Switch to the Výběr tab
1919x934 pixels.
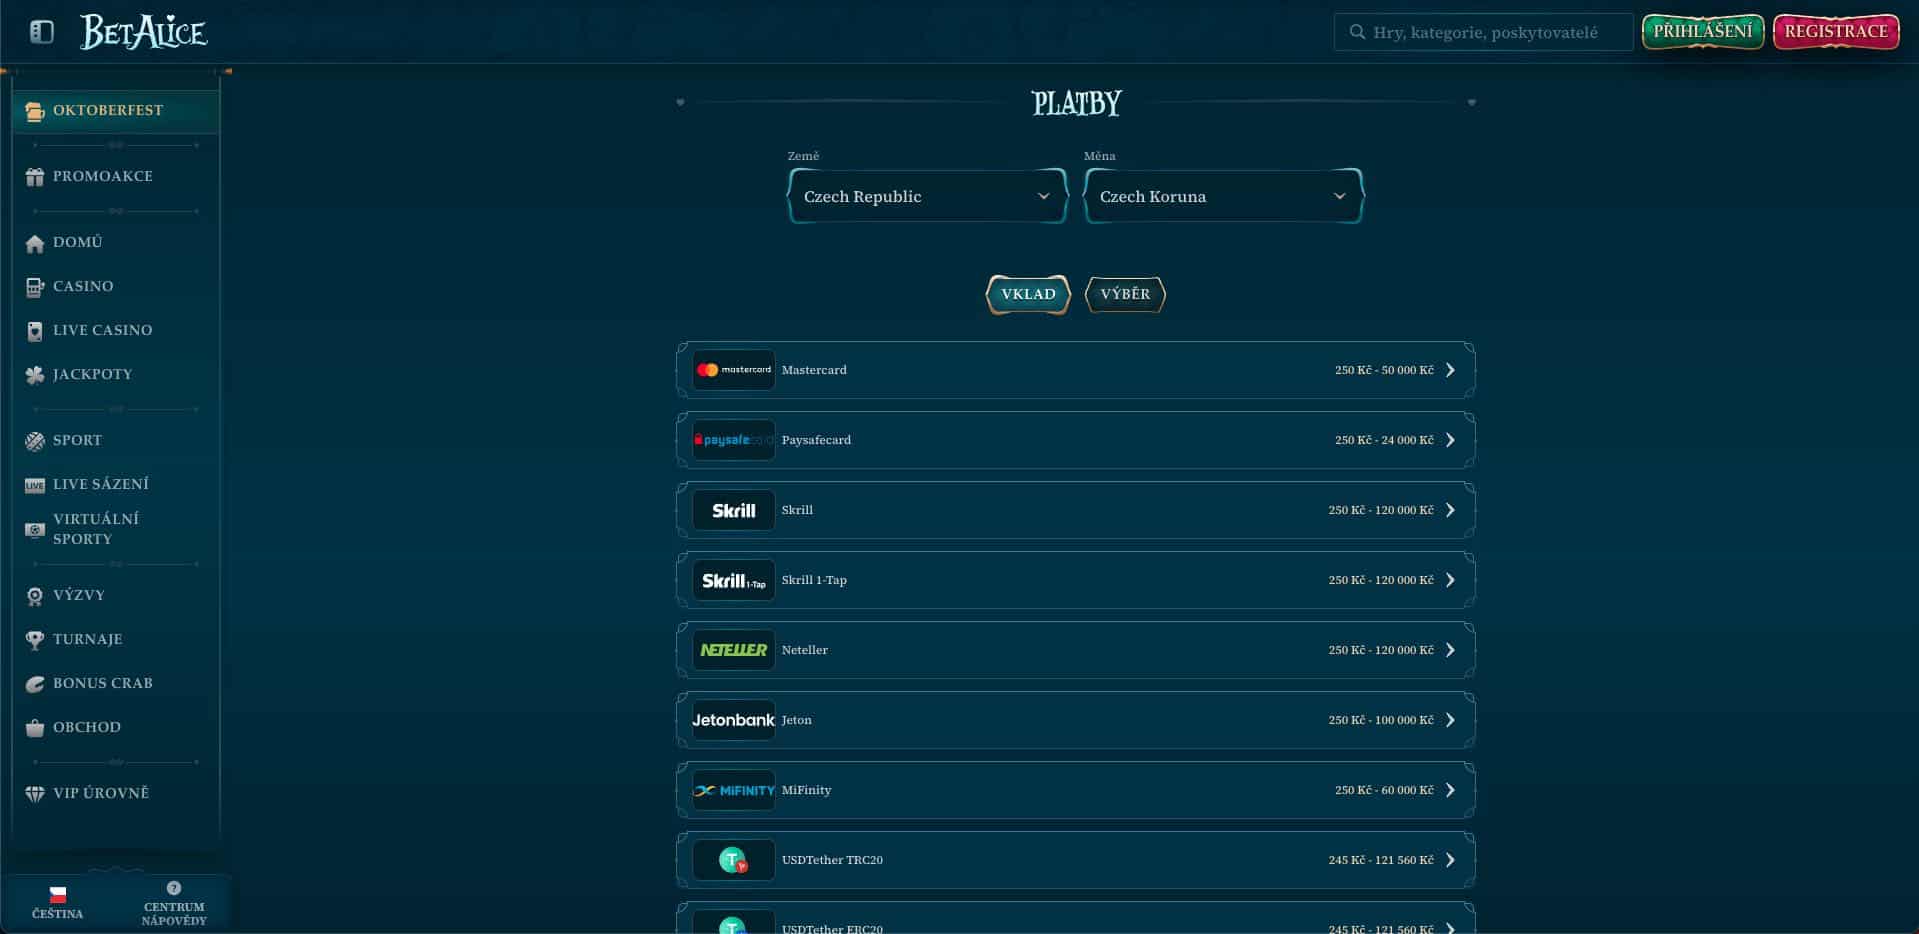pos(1125,294)
